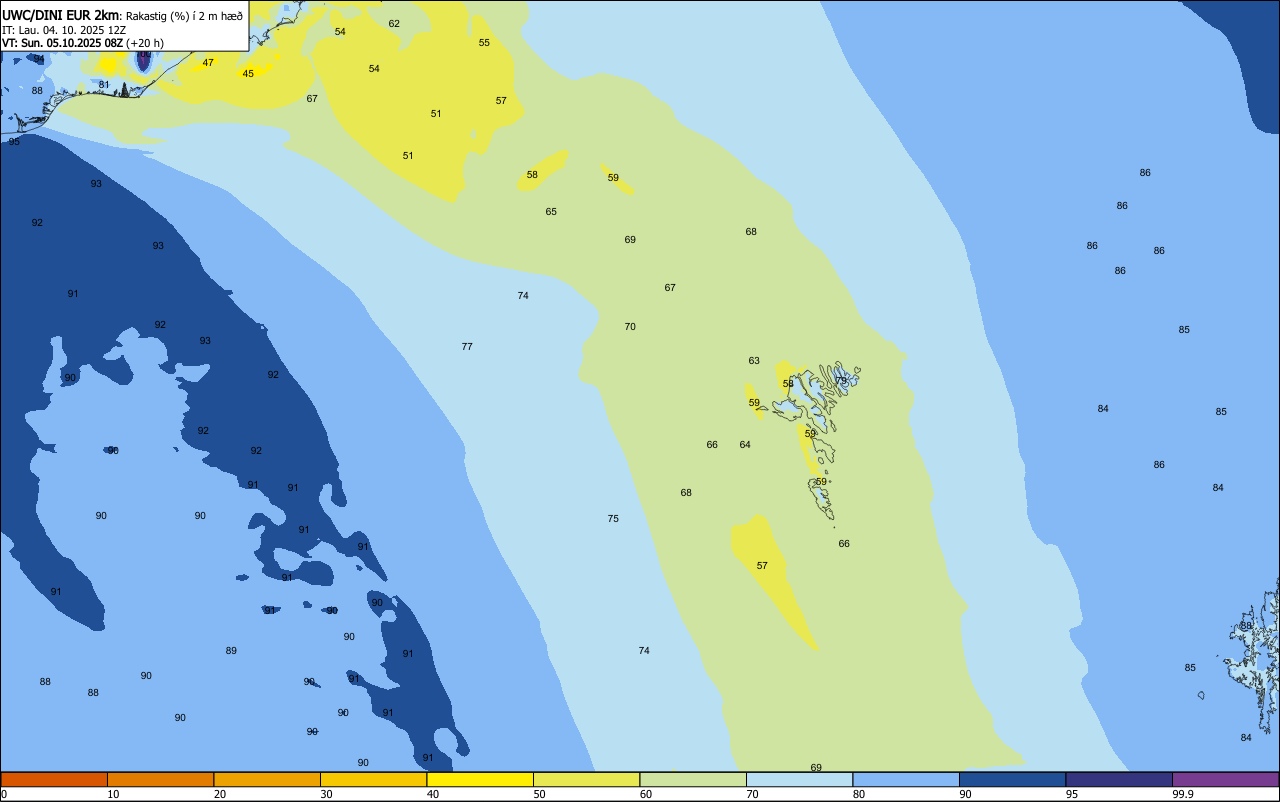
Task: Click the '99.9' legend tick label
Action: click(1183, 794)
